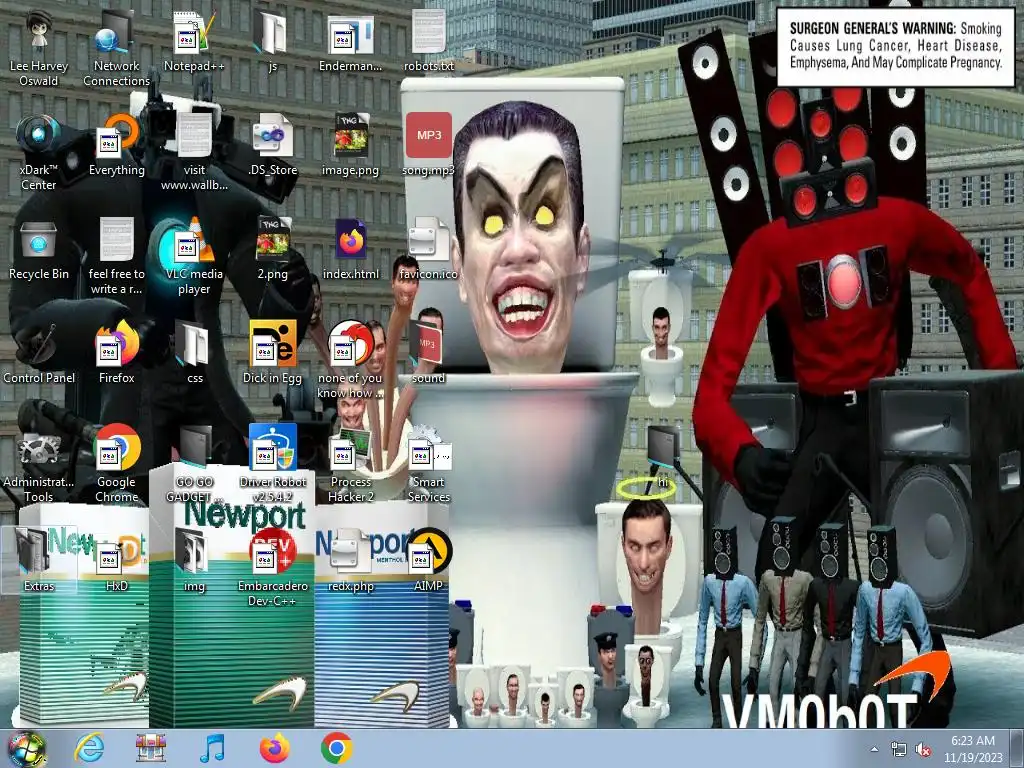Open the robots.txt file
This screenshot has height=768, width=1024.
[x=428, y=42]
